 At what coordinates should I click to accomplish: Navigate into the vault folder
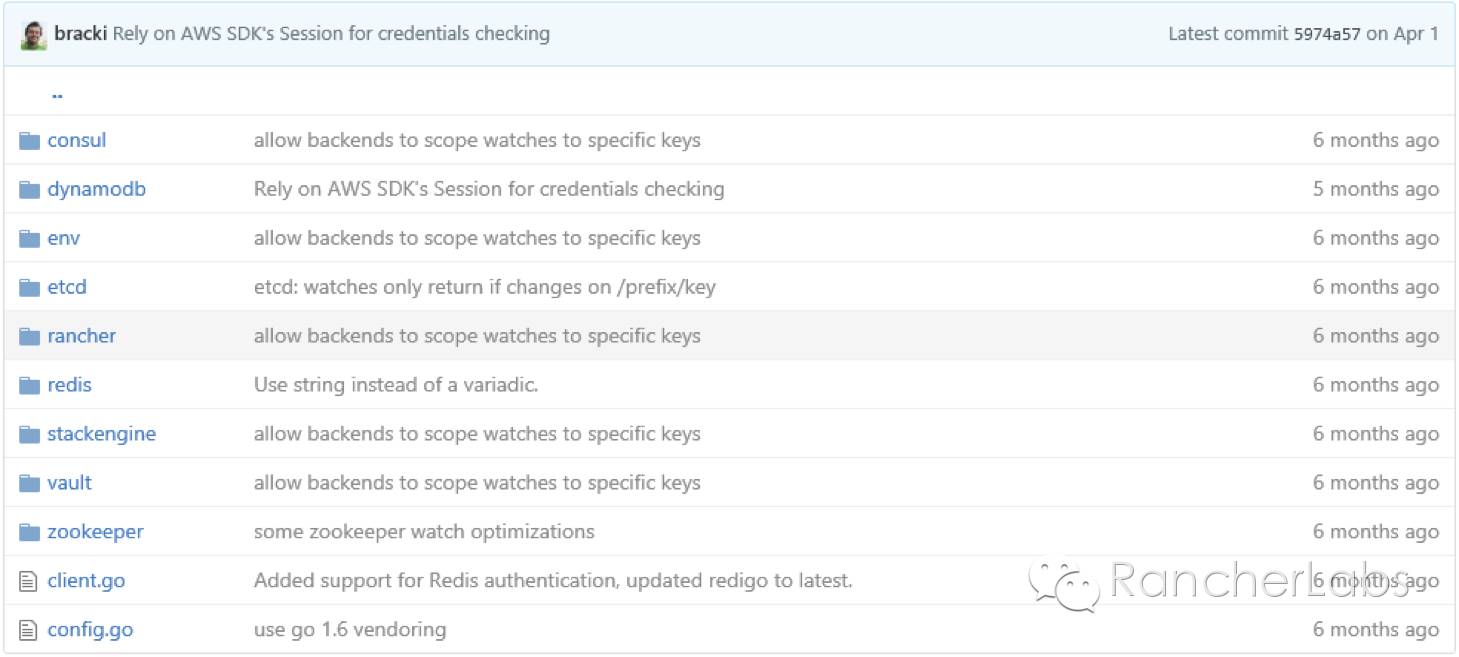(x=69, y=484)
